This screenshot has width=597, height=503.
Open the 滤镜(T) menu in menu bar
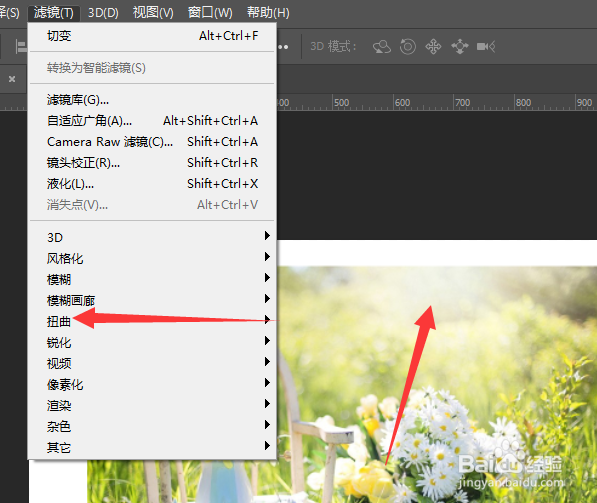pos(53,13)
